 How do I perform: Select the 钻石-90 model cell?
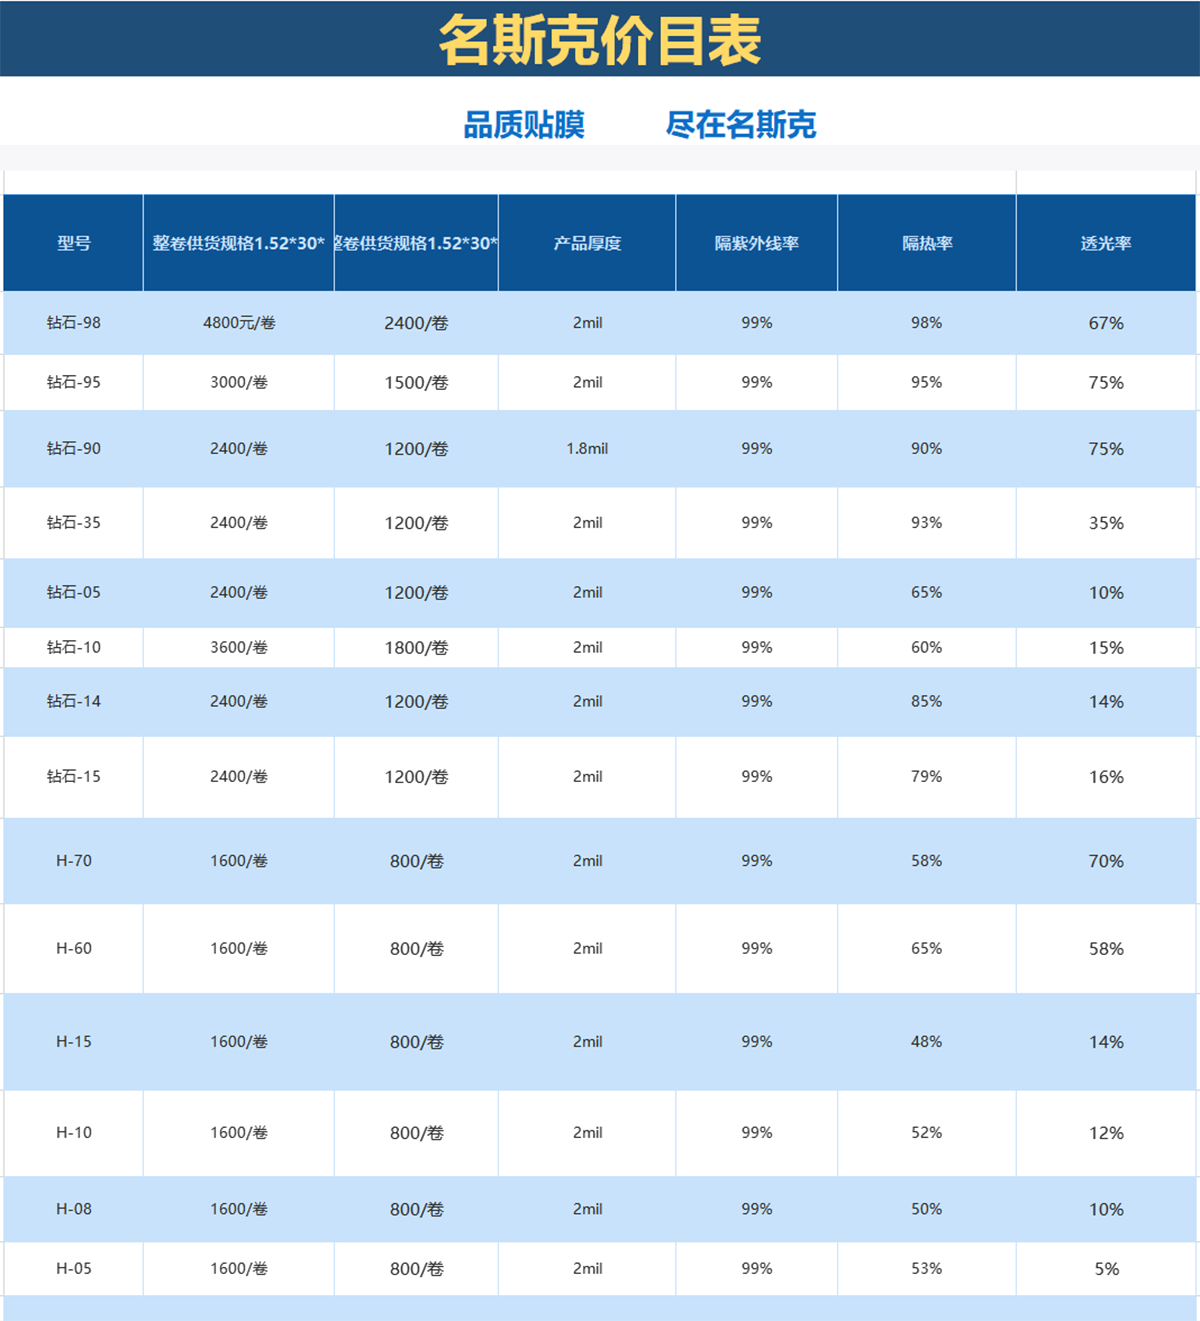click(x=74, y=449)
